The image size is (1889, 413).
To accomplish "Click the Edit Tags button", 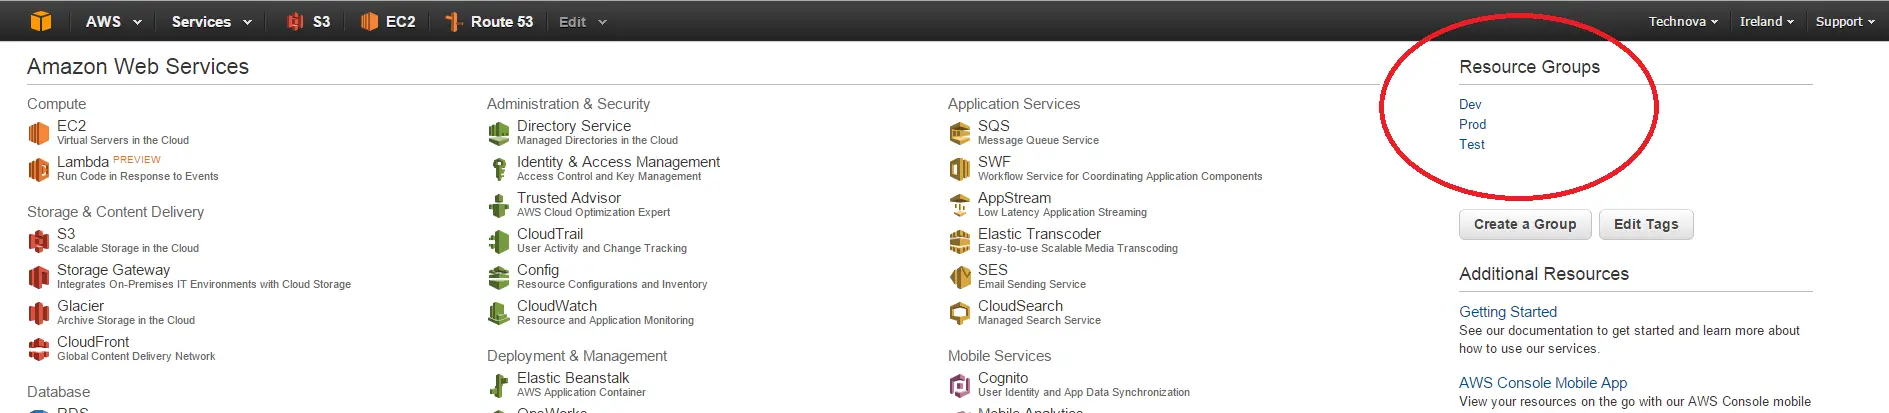I will pyautogui.click(x=1646, y=224).
